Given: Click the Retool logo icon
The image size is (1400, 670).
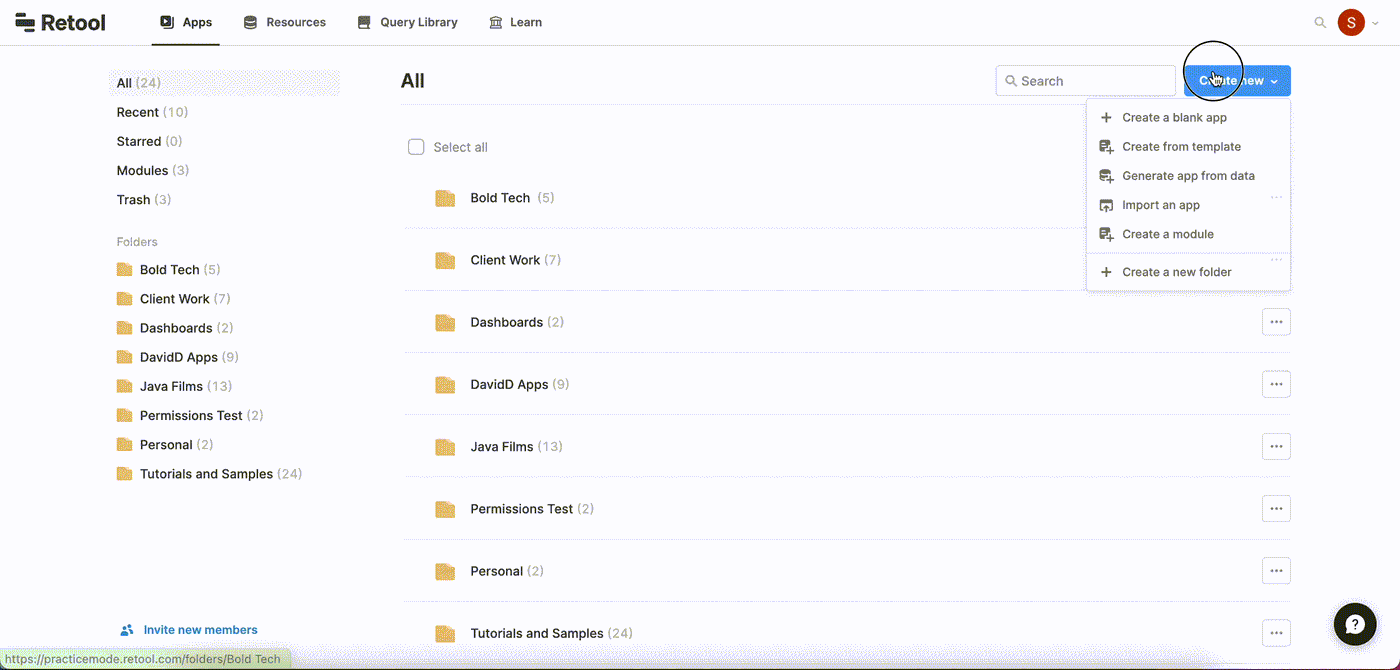Looking at the screenshot, I should pyautogui.click(x=25, y=22).
